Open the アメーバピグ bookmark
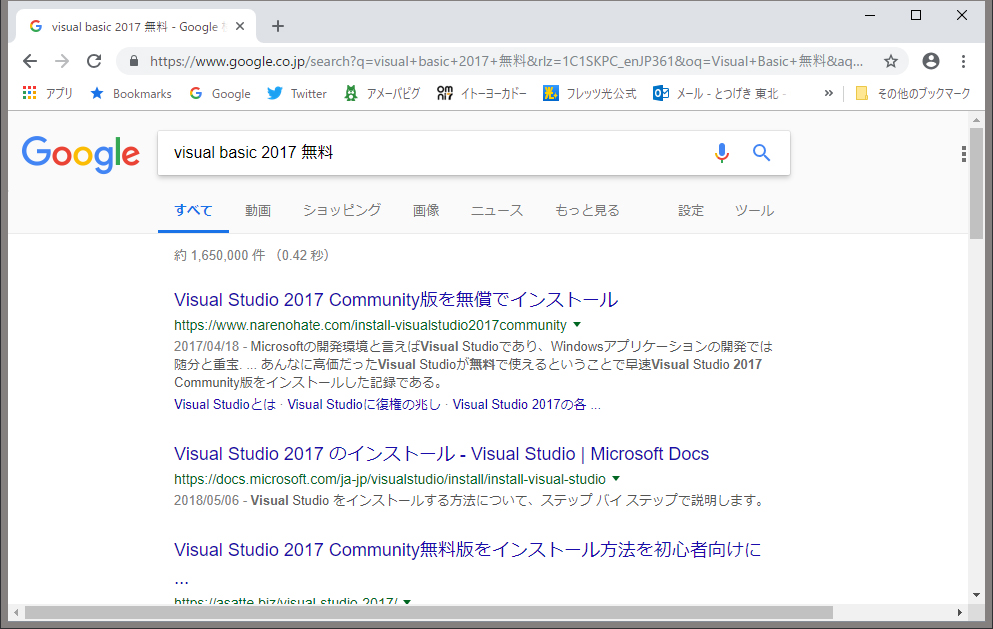Image resolution: width=993 pixels, height=629 pixels. coord(382,94)
